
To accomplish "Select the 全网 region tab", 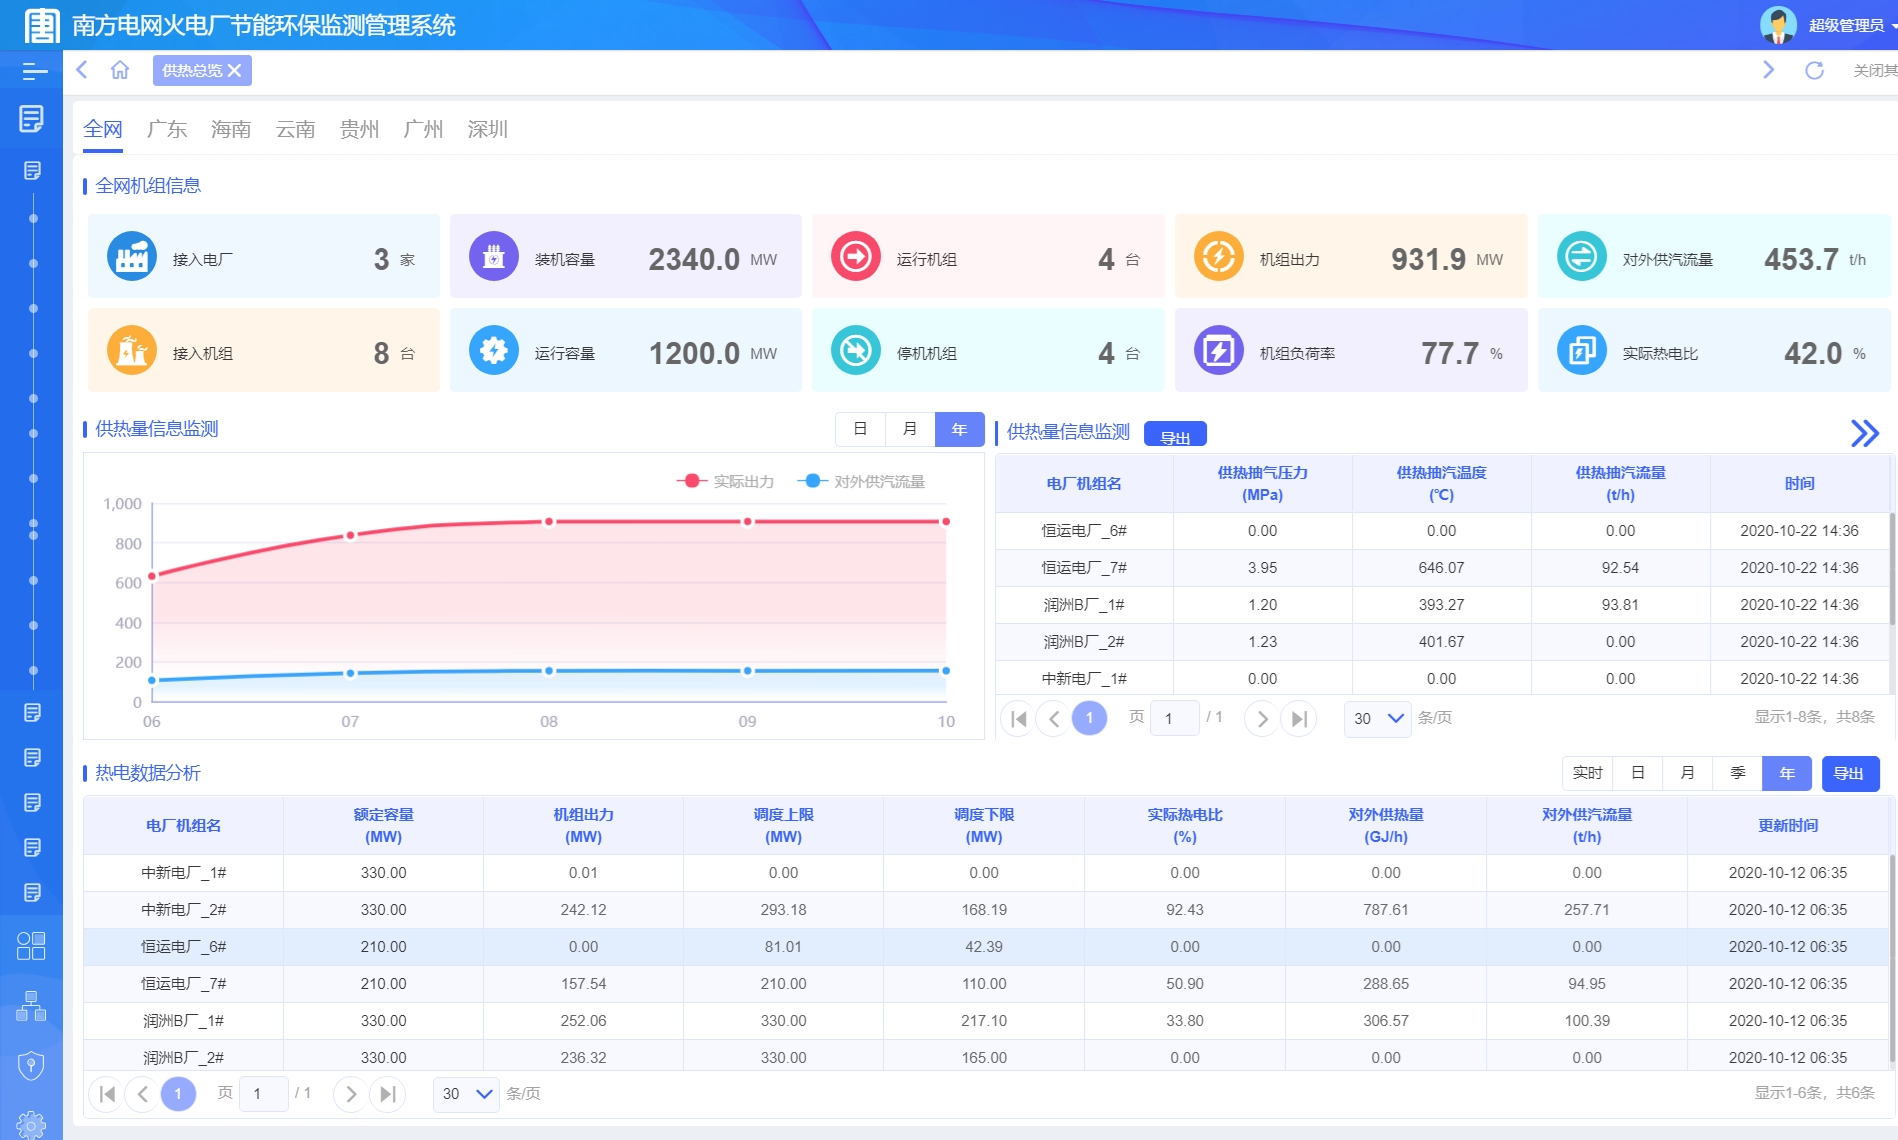I will pyautogui.click(x=102, y=129).
